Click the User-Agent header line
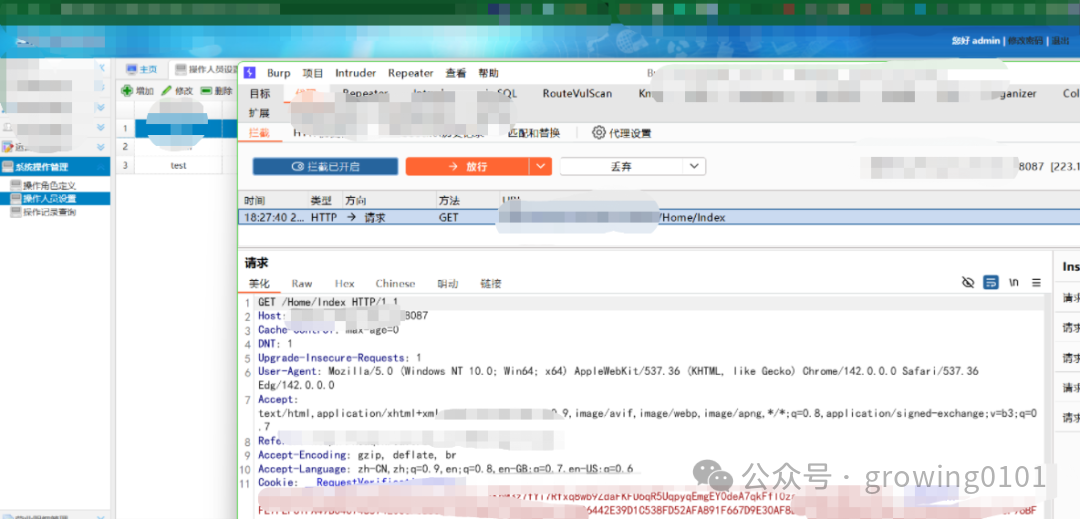The image size is (1080, 519). click(619, 371)
